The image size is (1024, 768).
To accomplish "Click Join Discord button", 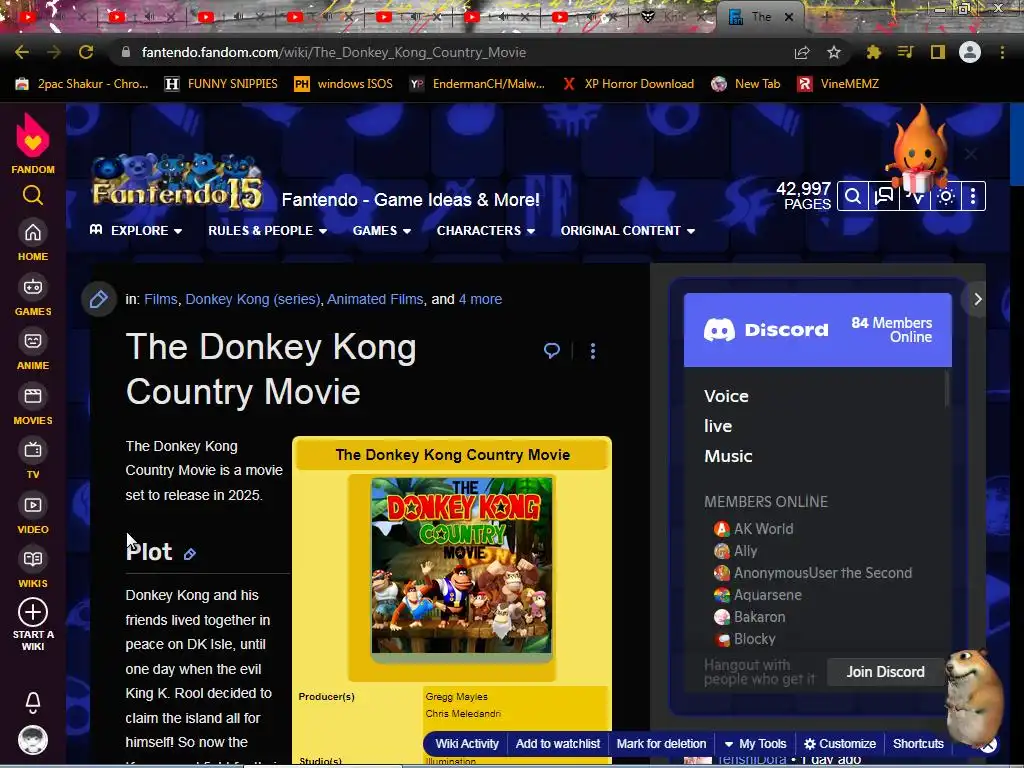I will click(x=885, y=672).
